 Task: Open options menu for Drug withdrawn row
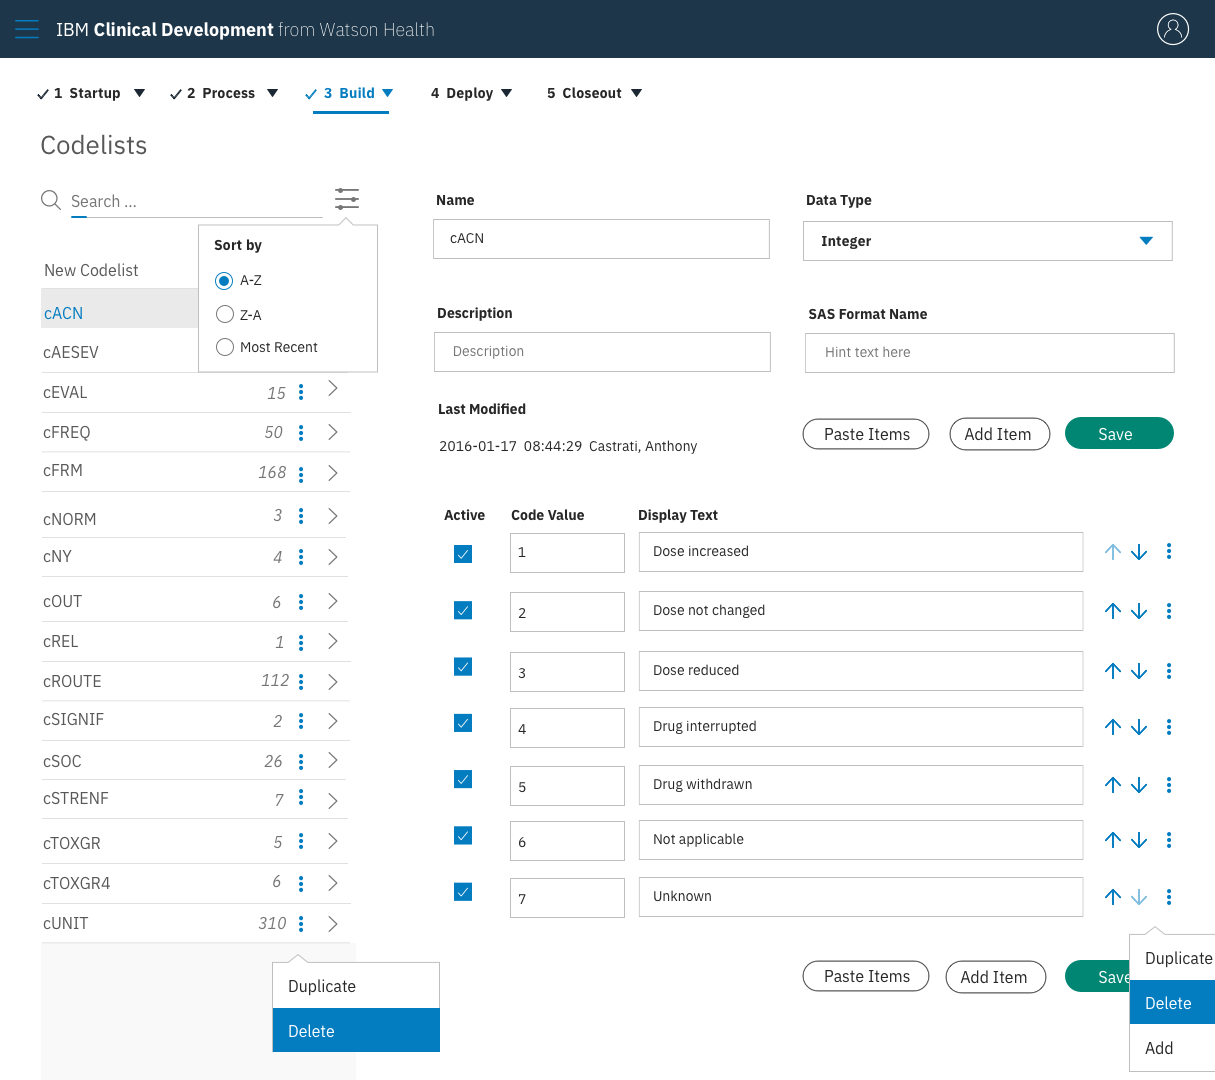1169,785
